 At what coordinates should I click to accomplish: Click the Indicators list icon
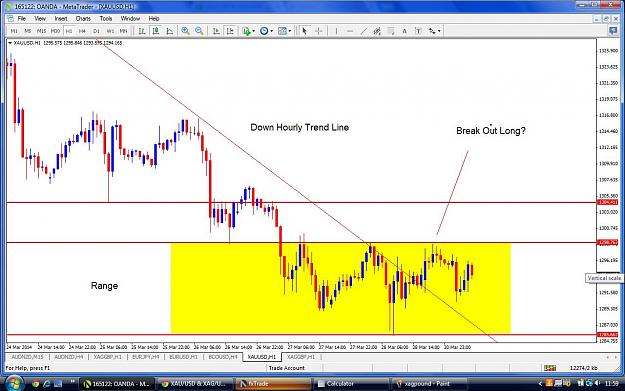pos(247,31)
